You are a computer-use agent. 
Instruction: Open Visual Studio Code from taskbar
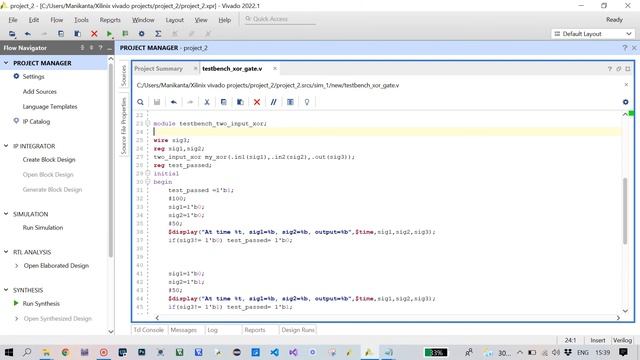point(274,352)
